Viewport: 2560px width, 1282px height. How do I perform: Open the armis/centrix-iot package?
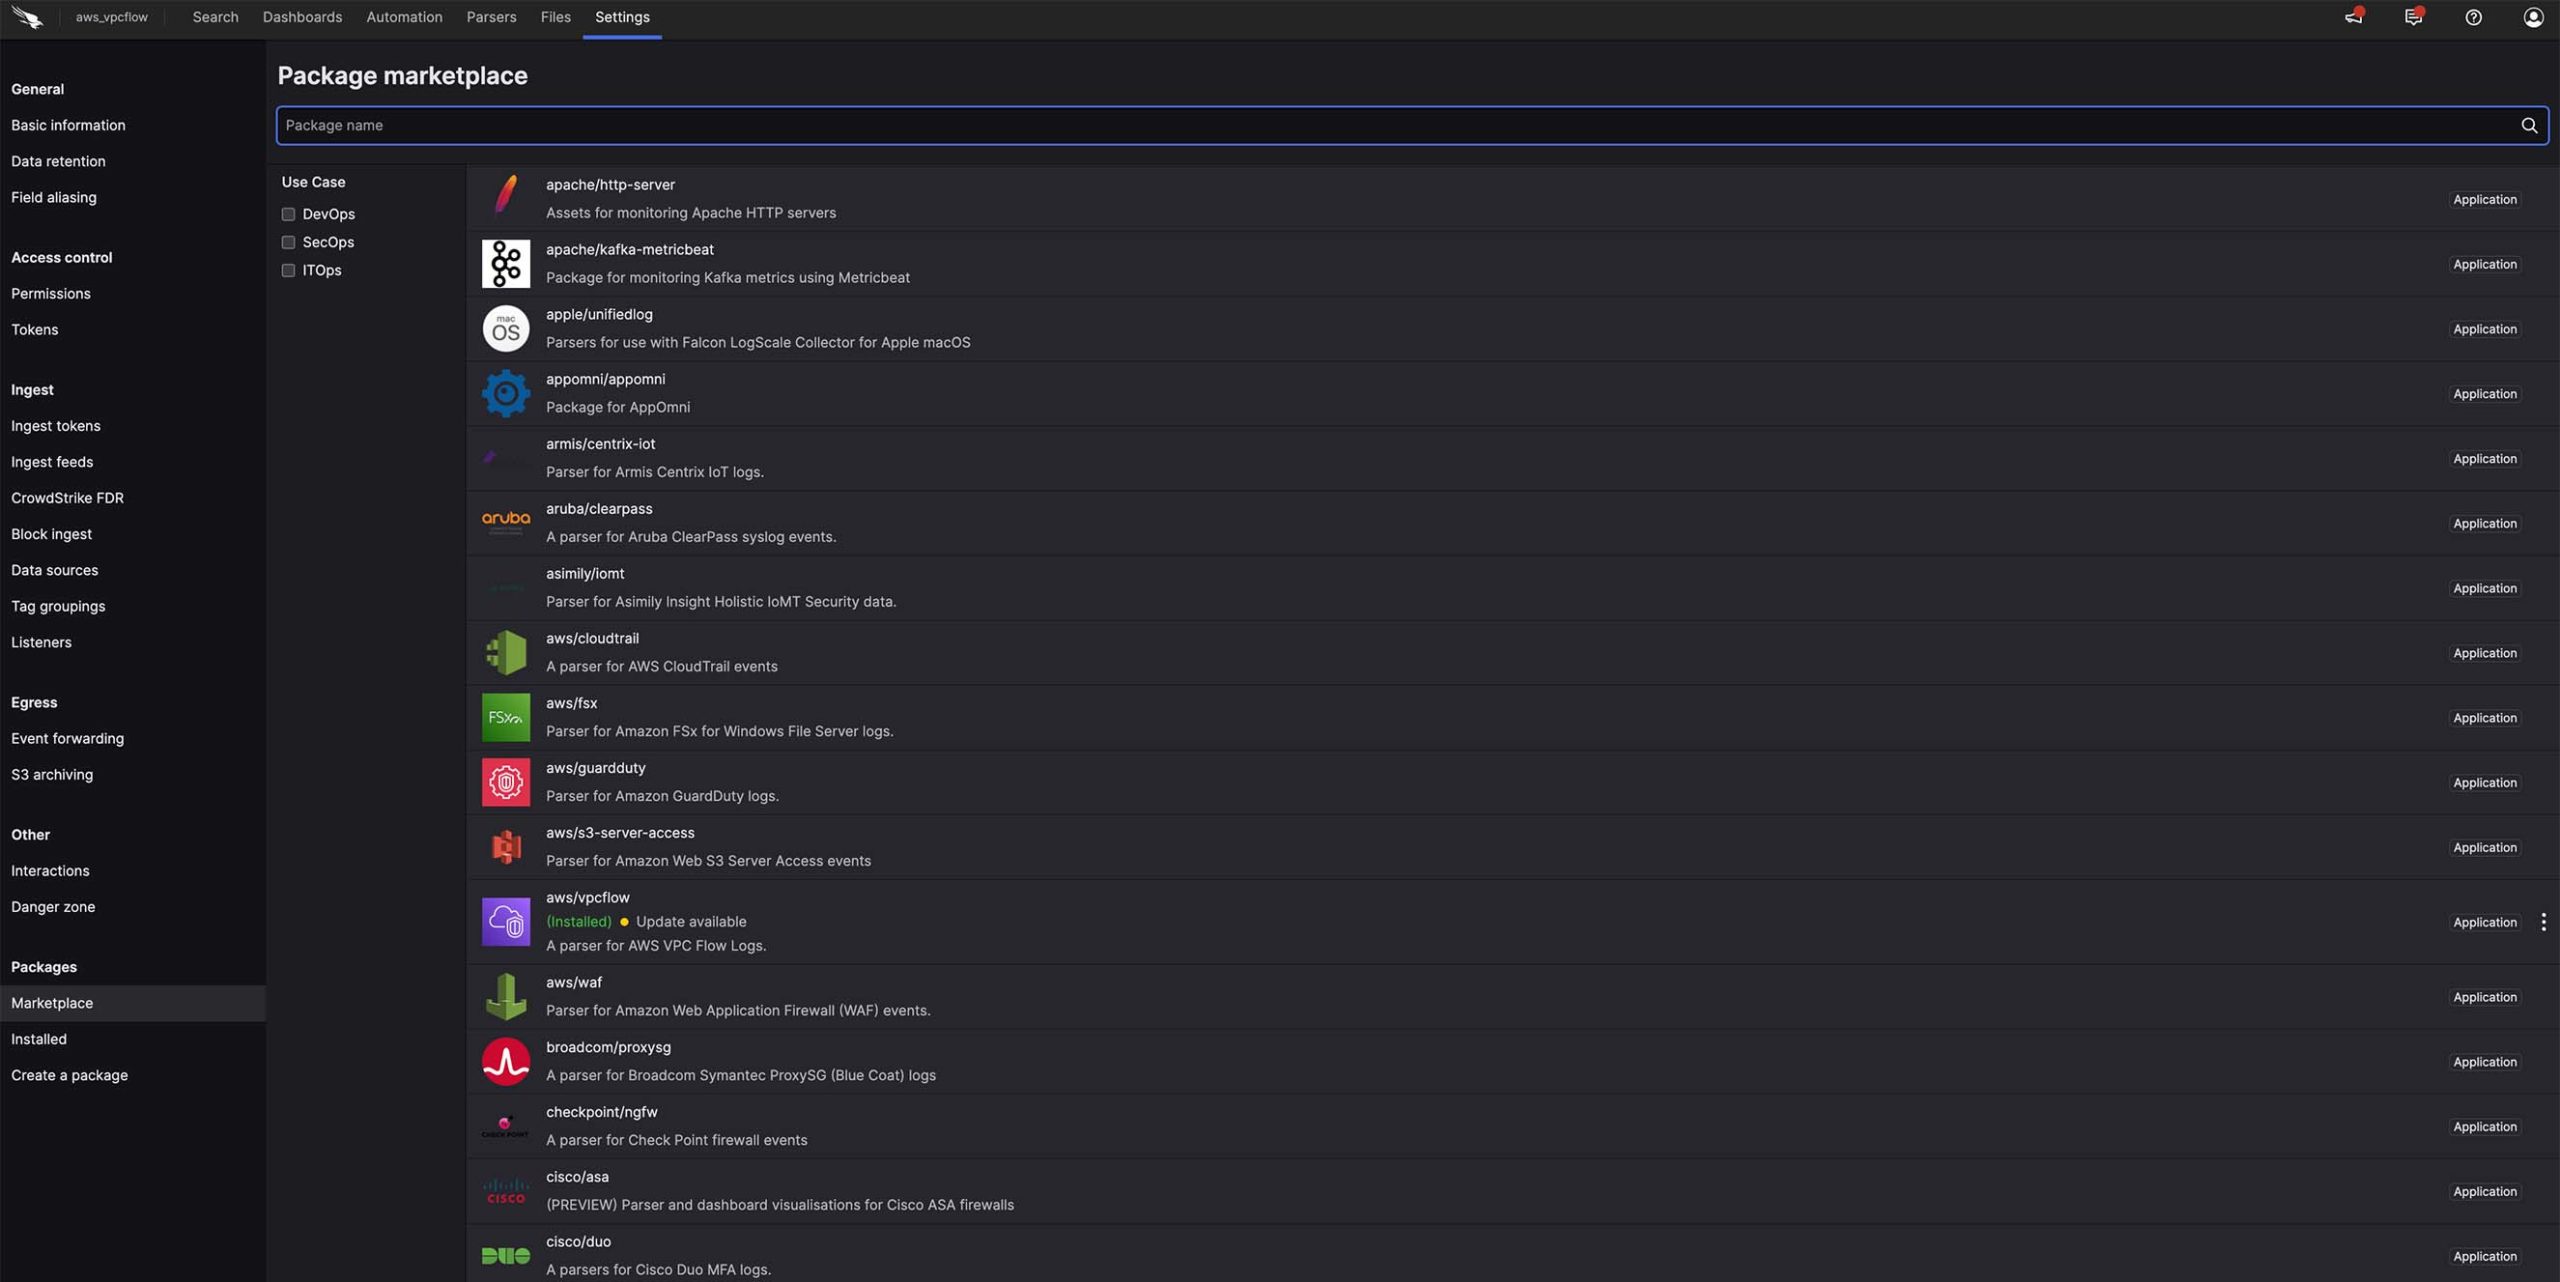pyautogui.click(x=600, y=444)
